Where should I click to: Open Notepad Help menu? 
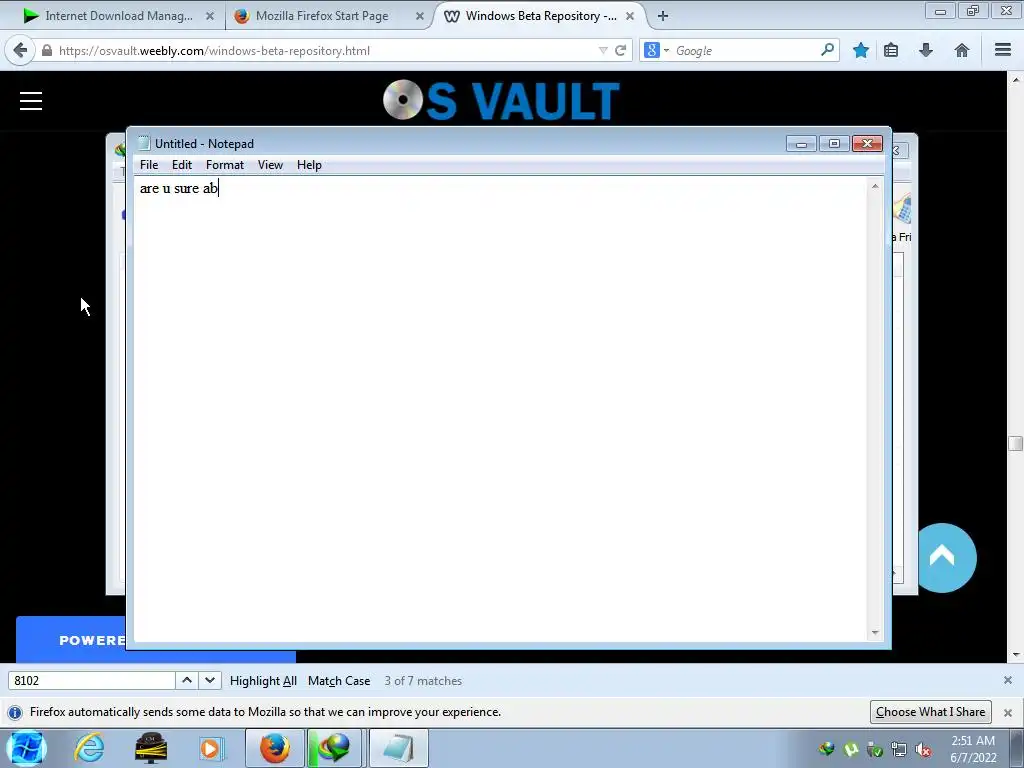point(309,165)
